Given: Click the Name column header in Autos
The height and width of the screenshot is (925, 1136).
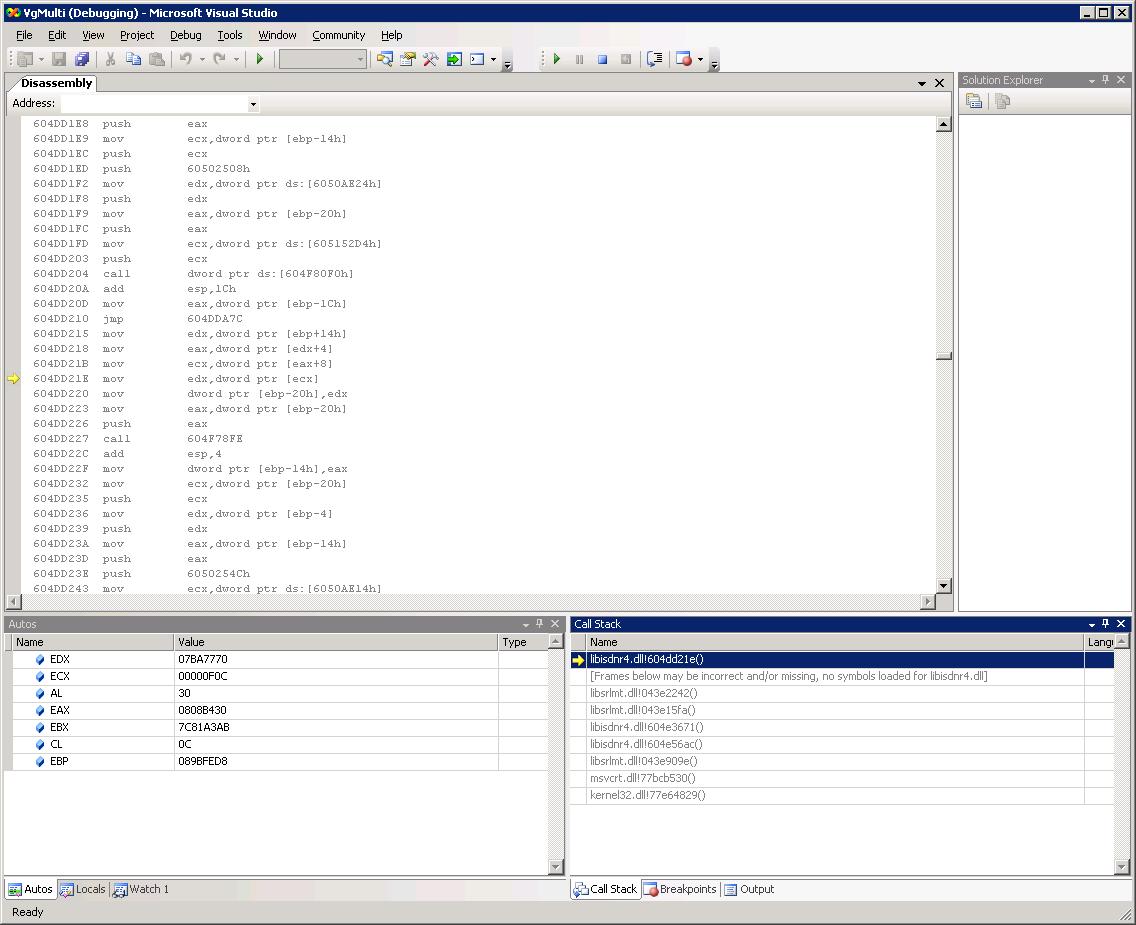Looking at the screenshot, I should coord(93,642).
